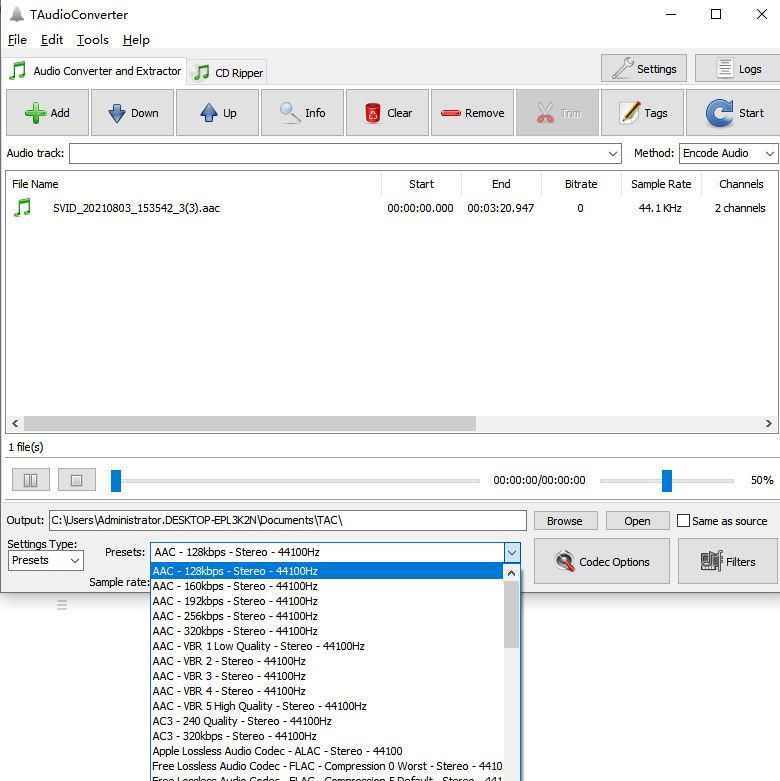The image size is (780, 781).
Task: Stop playback with the stop button
Action: coord(77,480)
